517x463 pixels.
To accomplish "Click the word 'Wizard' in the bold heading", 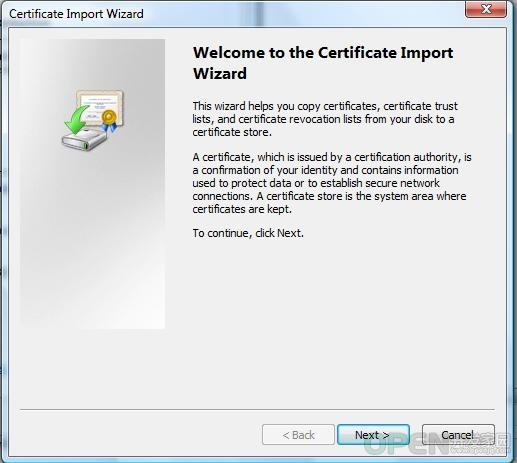I will point(220,73).
